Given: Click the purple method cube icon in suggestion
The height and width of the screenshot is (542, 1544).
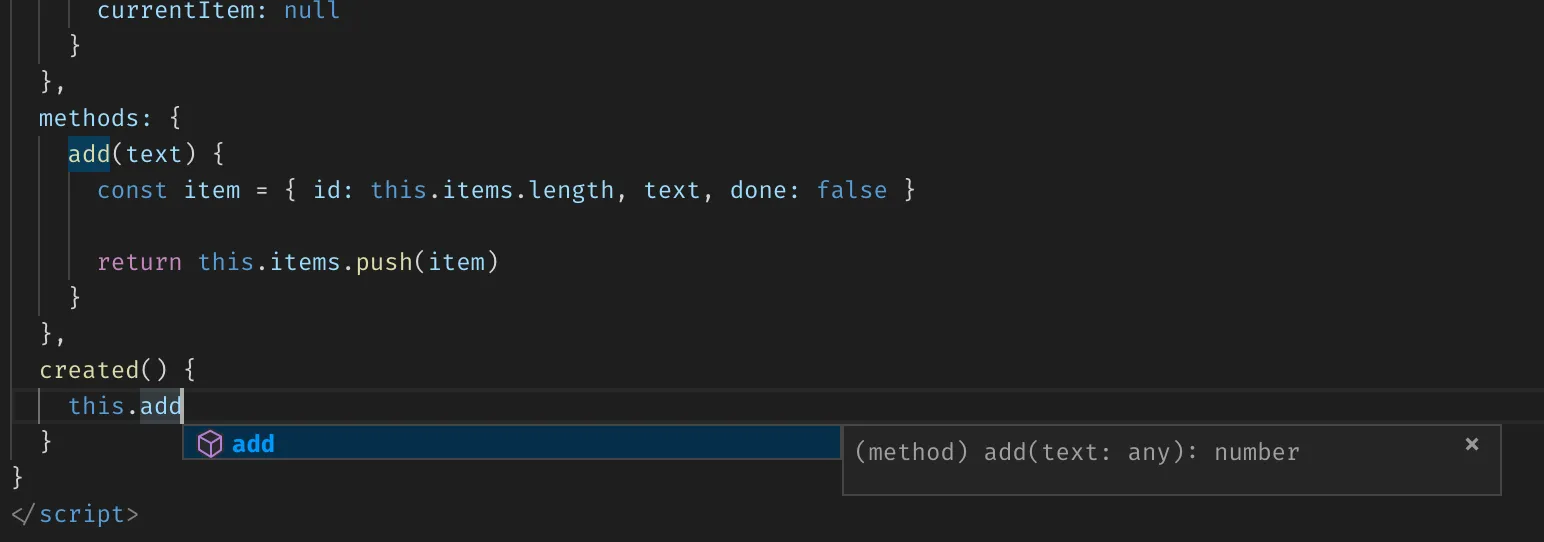Looking at the screenshot, I should [x=209, y=444].
